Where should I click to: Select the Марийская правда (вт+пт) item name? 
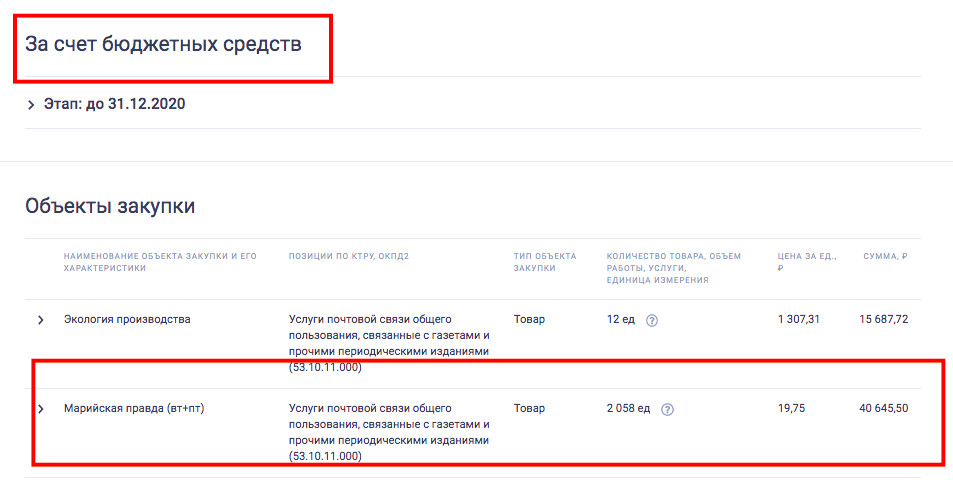tap(134, 408)
